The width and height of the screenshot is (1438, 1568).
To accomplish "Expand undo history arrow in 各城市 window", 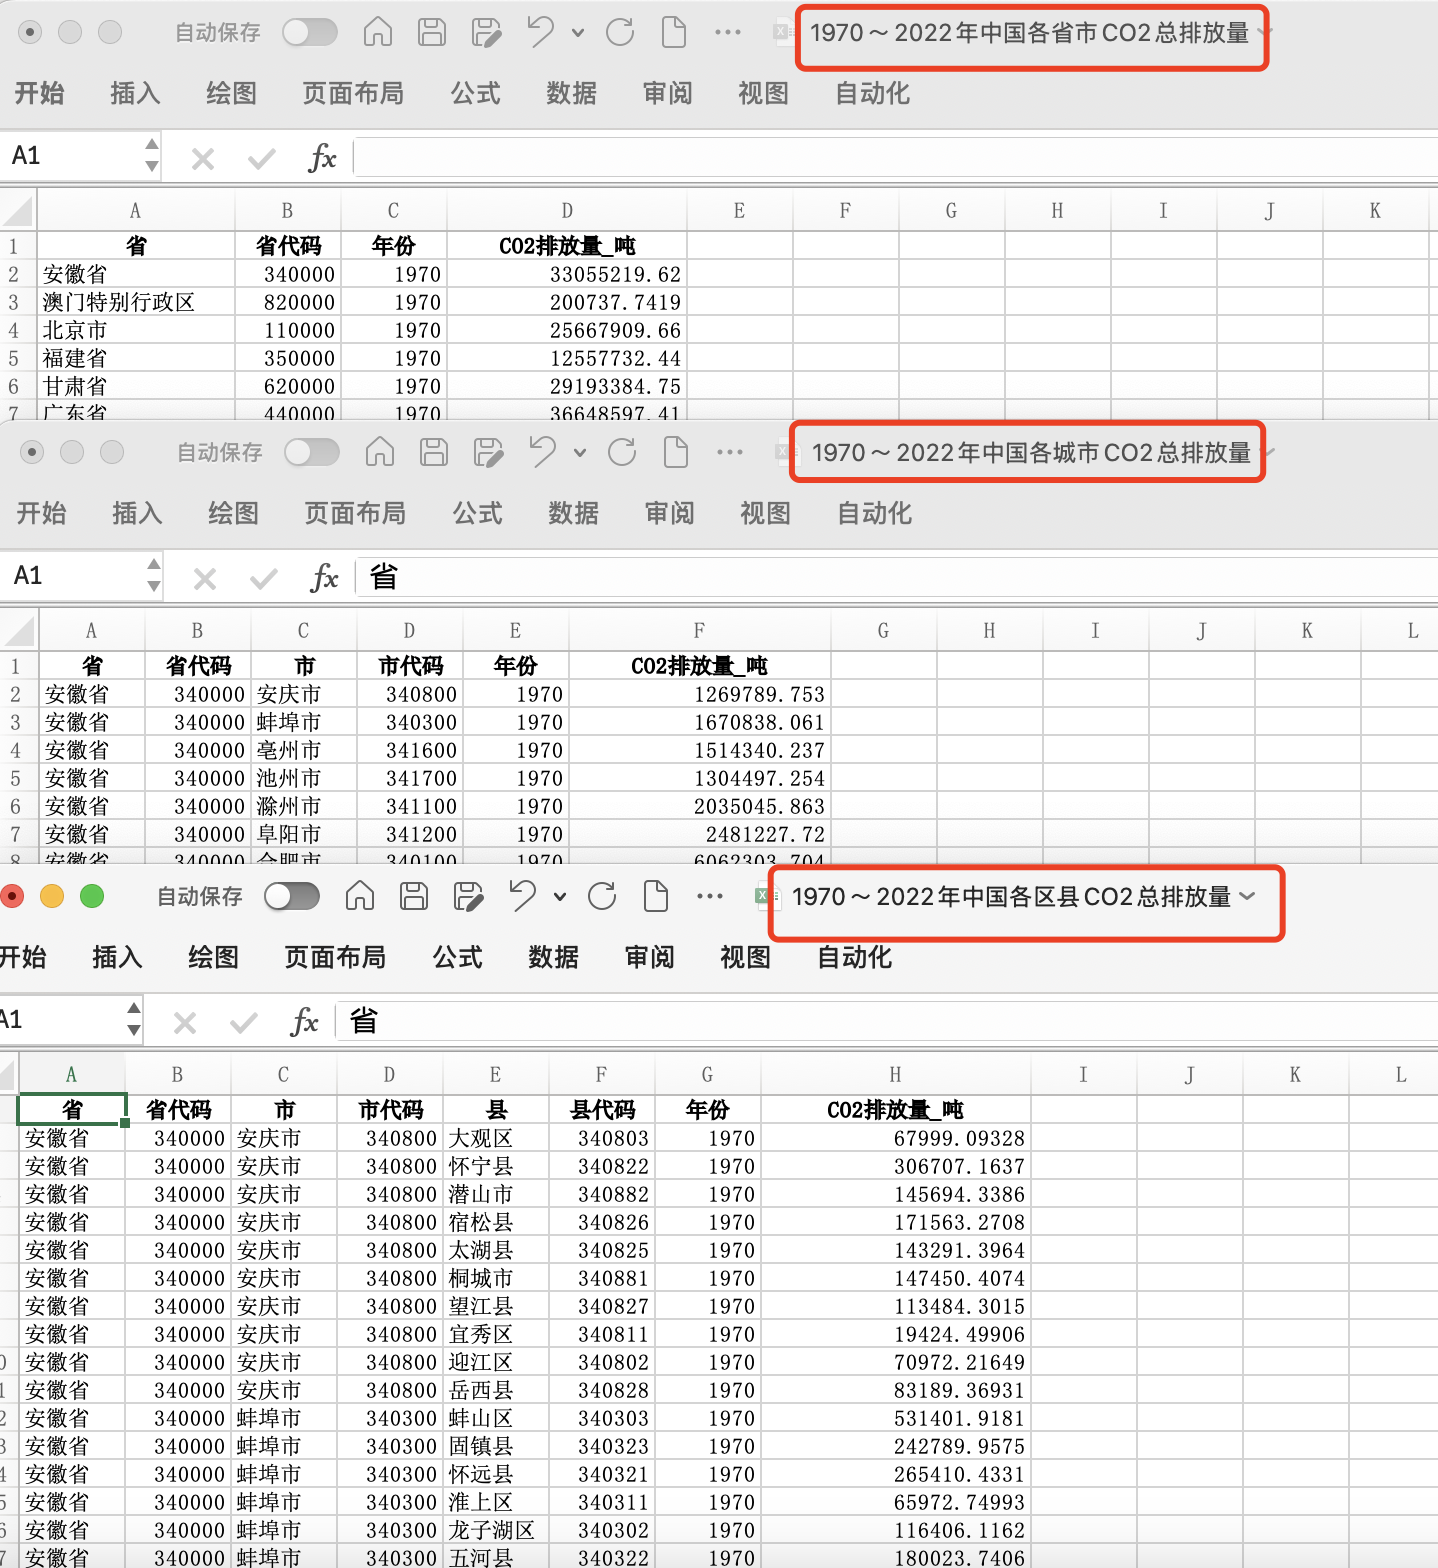I will (580, 453).
